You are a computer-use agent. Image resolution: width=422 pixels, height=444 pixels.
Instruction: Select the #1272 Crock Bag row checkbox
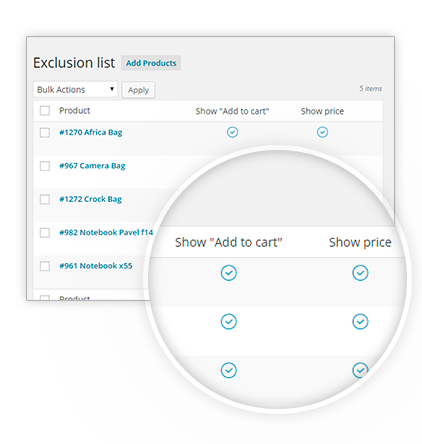pos(45,199)
